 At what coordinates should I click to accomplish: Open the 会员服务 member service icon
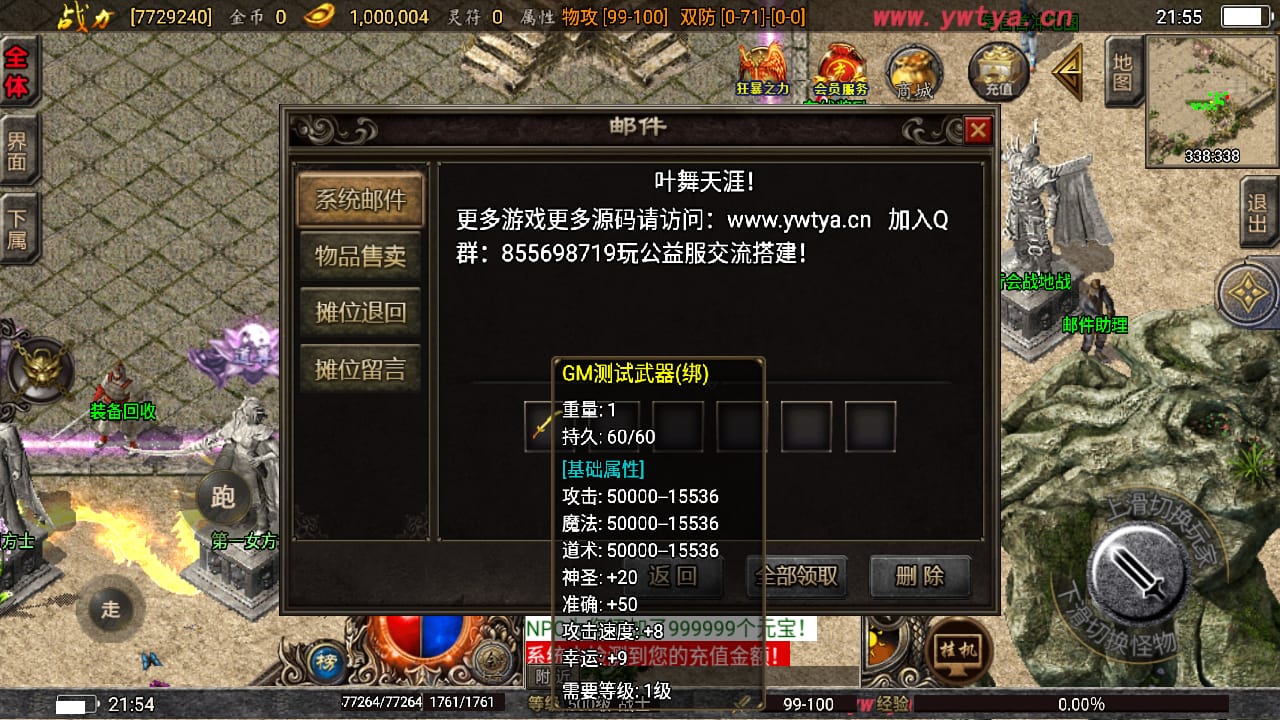coord(841,70)
